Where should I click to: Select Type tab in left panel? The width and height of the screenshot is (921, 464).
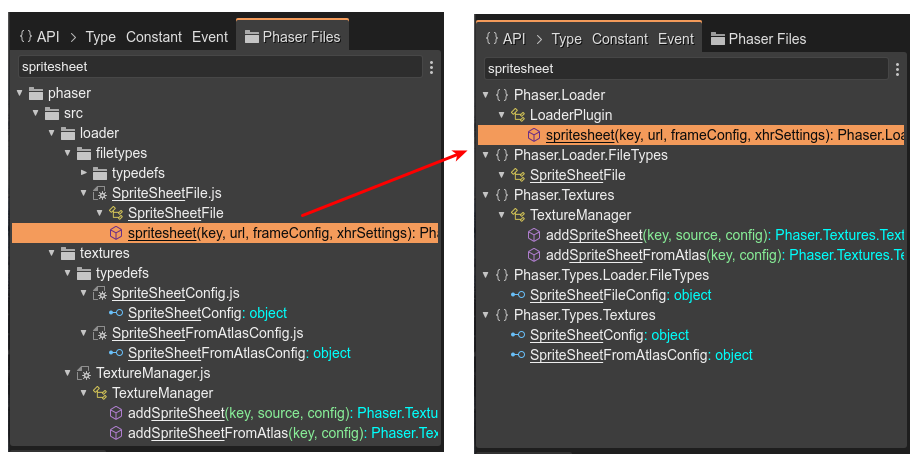click(100, 37)
